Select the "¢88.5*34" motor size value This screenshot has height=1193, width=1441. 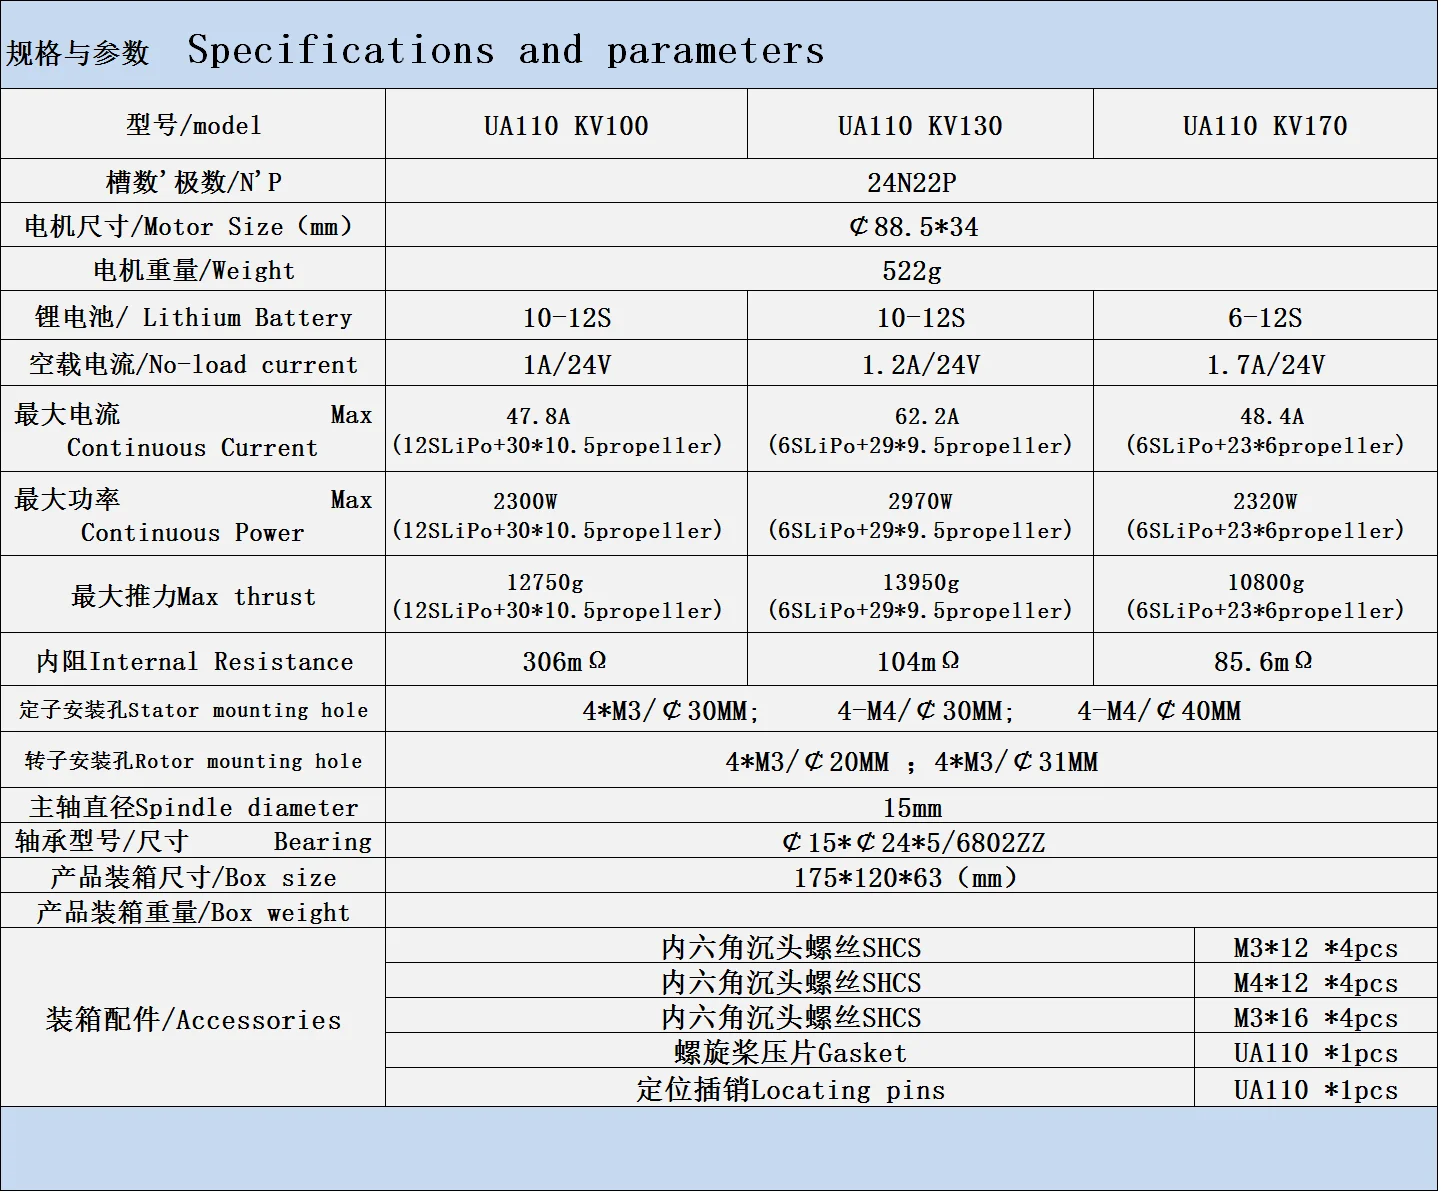pyautogui.click(x=913, y=227)
